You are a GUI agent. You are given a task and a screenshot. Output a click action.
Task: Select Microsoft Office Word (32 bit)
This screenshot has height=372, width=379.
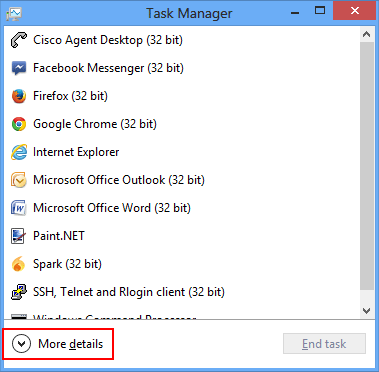click(182, 208)
